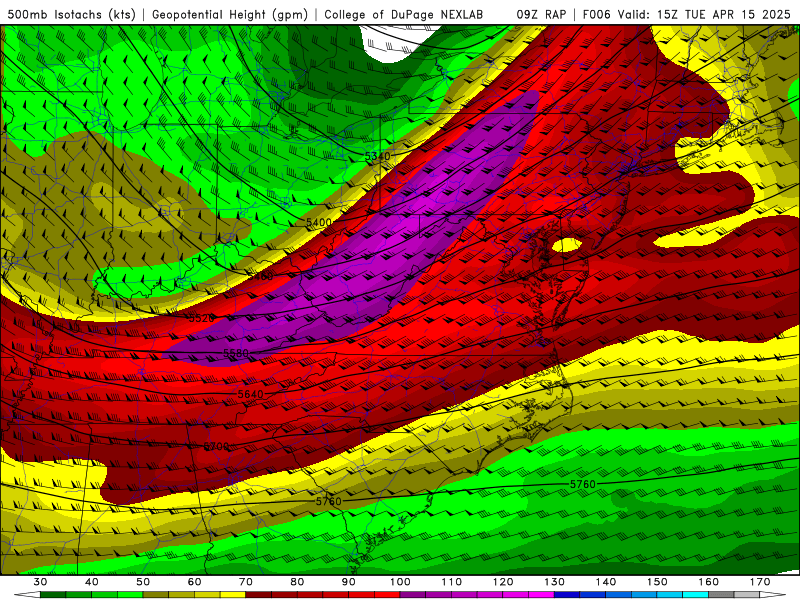Screen dimensions: 800x600
Task: Click the "Geopotential Height (gpm)" header text
Action: (230, 14)
